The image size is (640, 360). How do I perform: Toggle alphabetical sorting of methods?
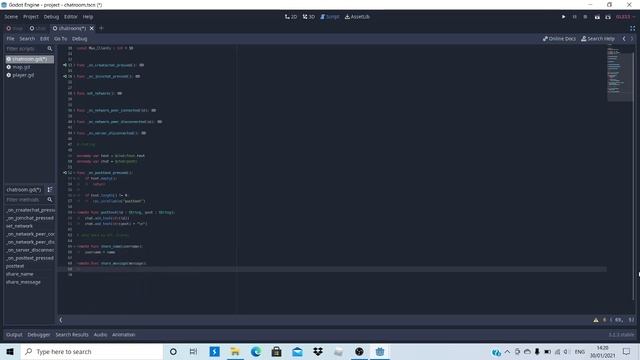click(x=50, y=190)
